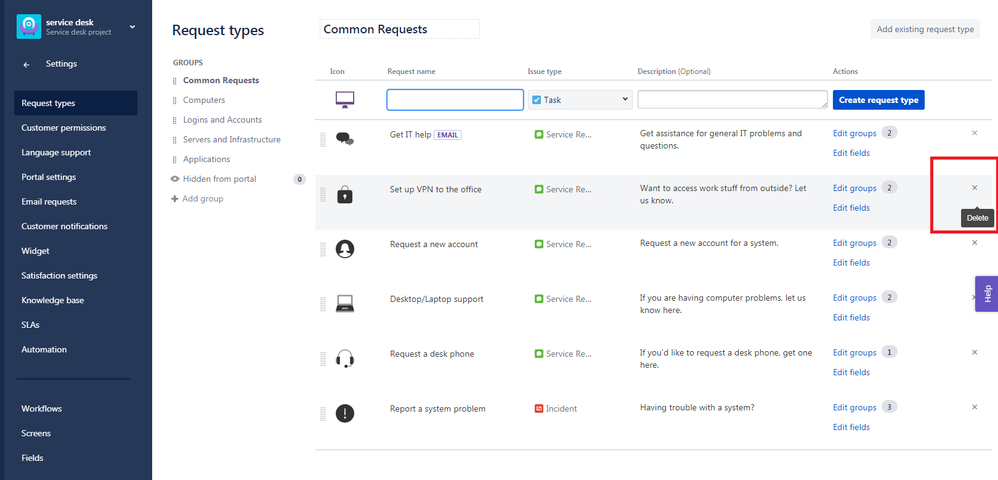This screenshot has width=998, height=480.
Task: Click the Get IT help chat bubbles icon
Action: coord(344,139)
